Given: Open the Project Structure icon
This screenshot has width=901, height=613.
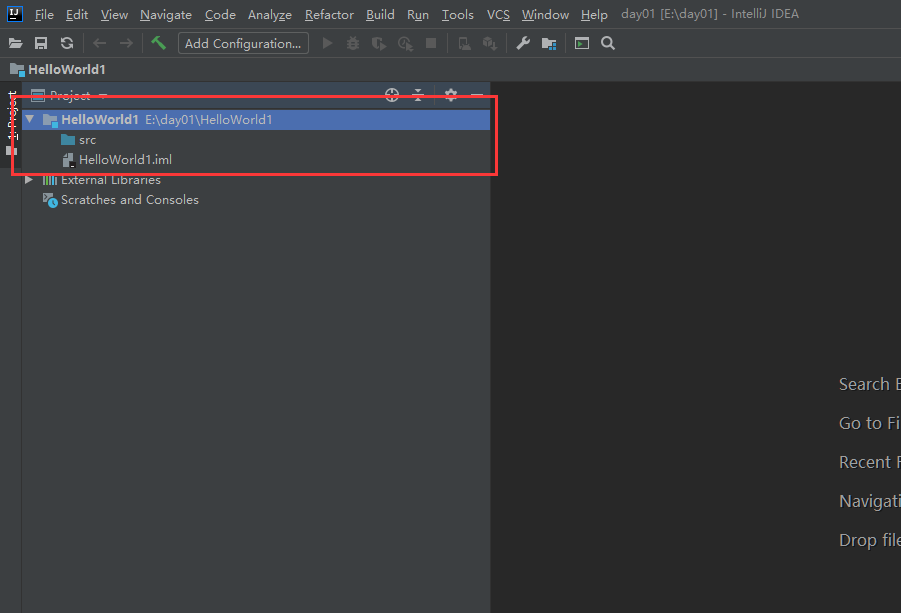Looking at the screenshot, I should tap(549, 43).
